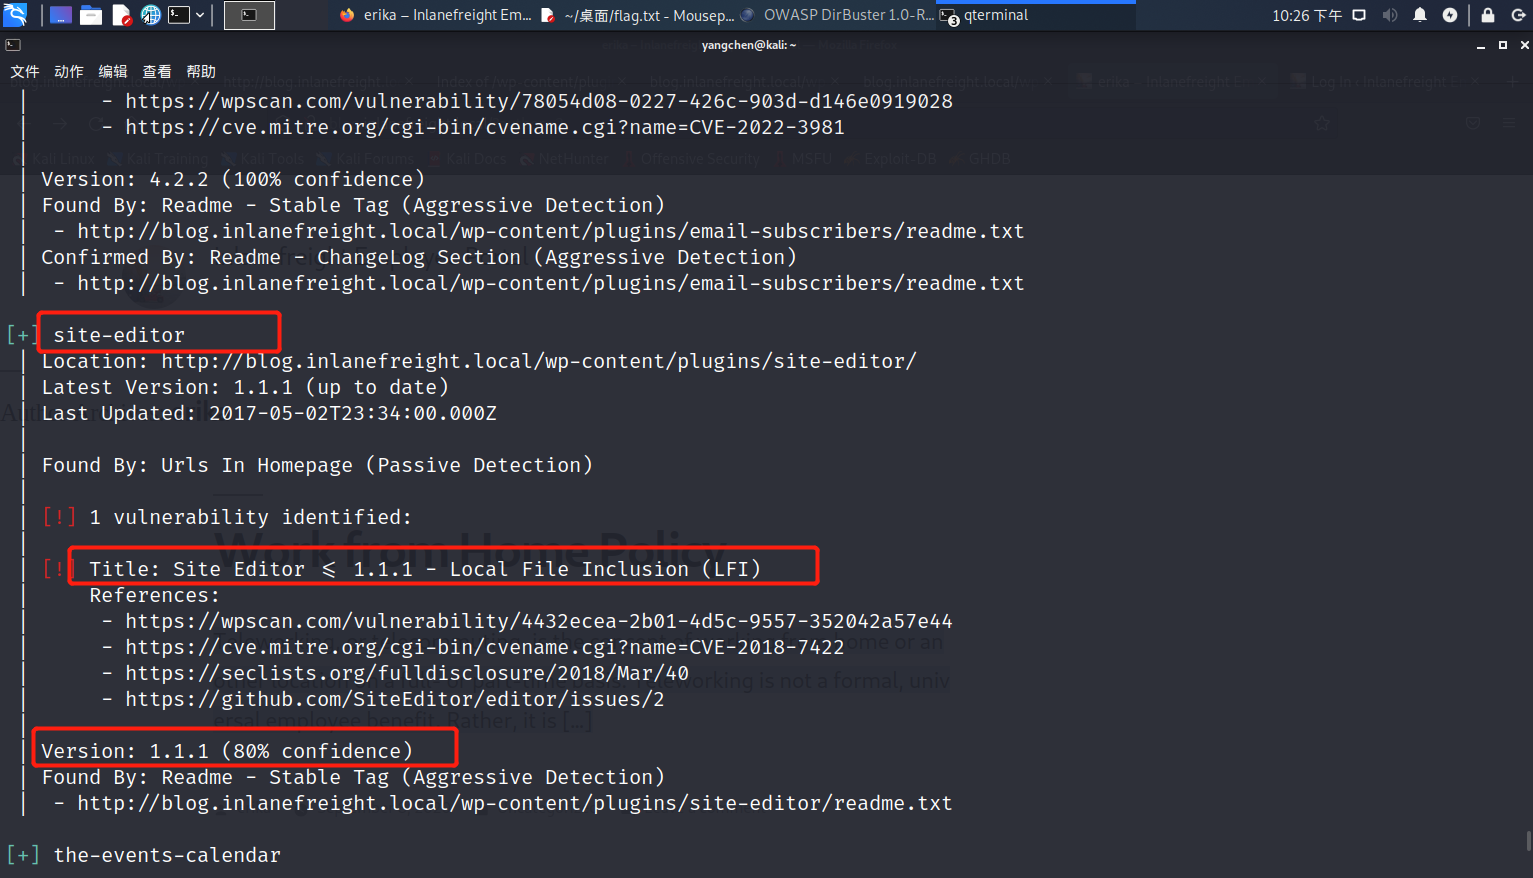
Task: Click the 10:26 clock in panel
Action: click(1307, 15)
